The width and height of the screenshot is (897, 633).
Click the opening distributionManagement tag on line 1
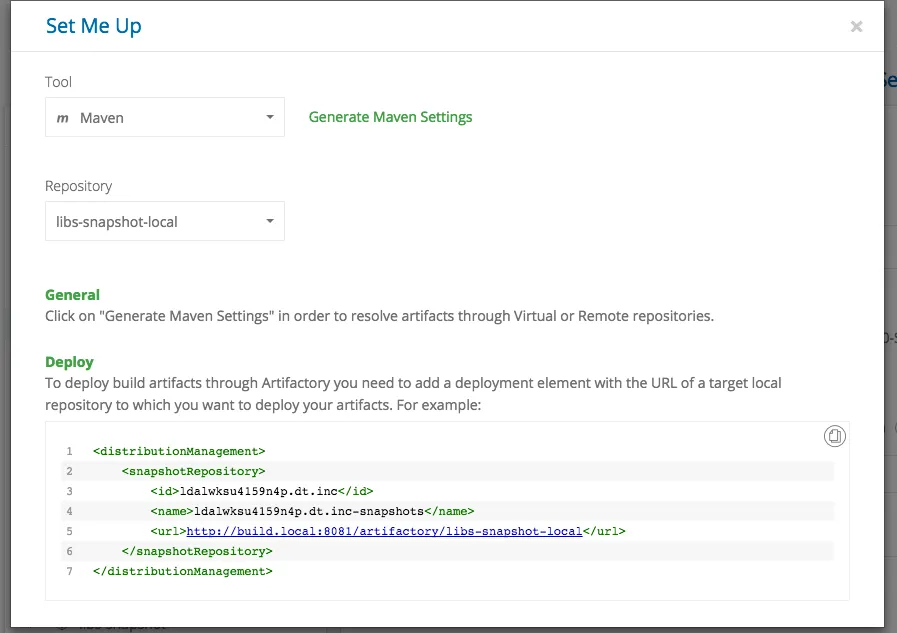pos(179,451)
